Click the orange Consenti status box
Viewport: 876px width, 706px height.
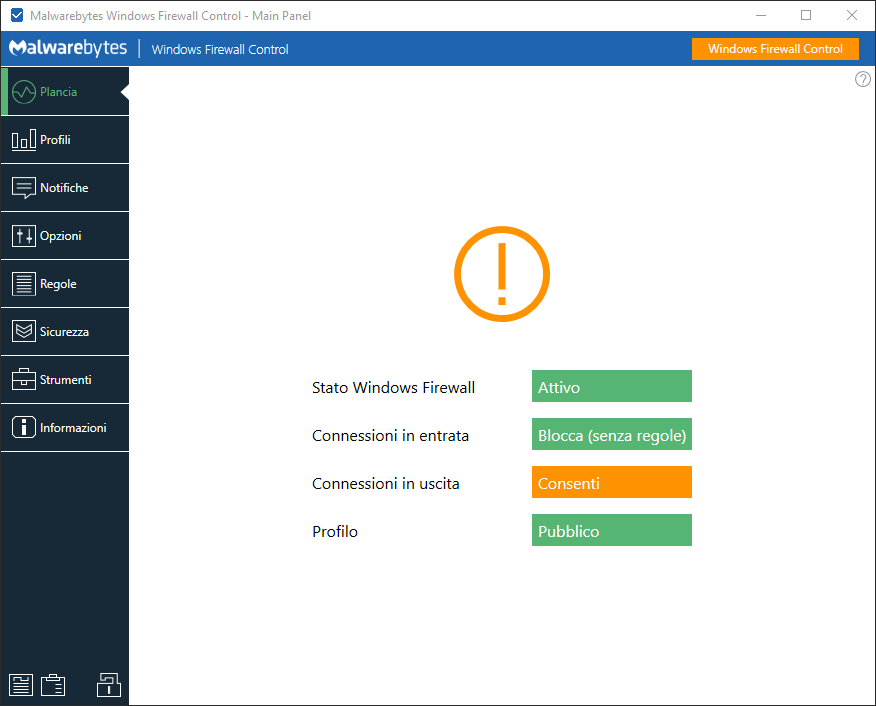[612, 482]
